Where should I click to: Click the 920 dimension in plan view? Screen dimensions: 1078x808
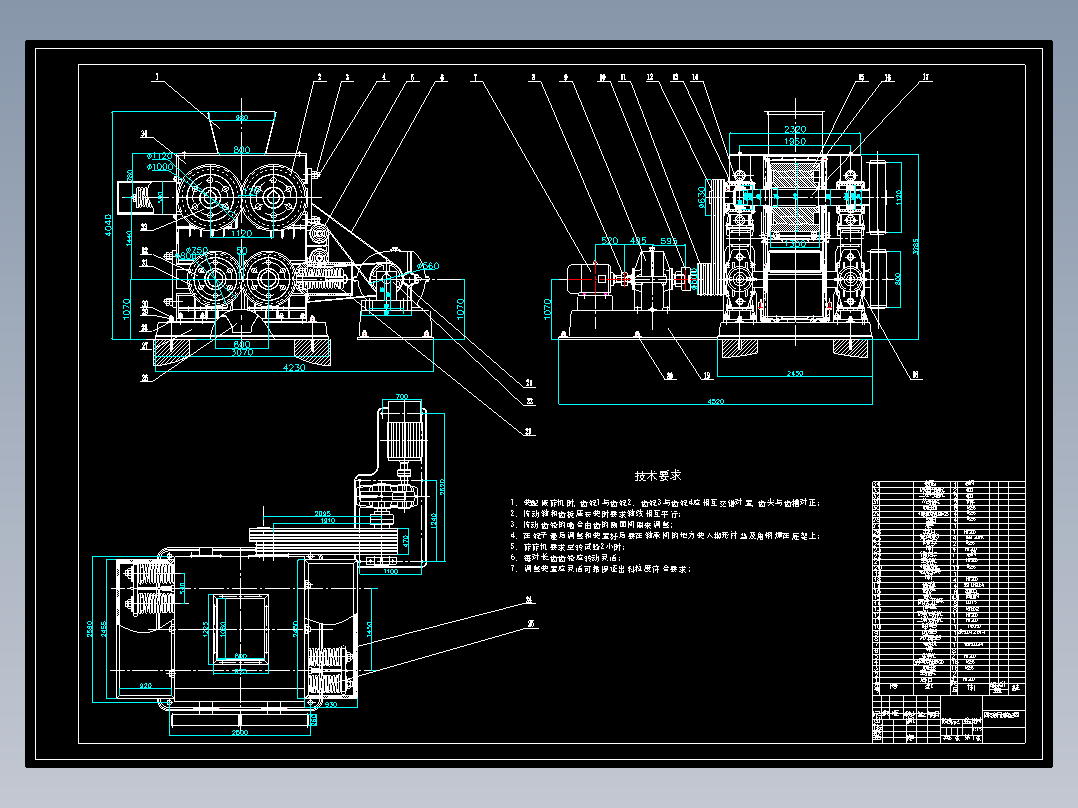point(146,686)
